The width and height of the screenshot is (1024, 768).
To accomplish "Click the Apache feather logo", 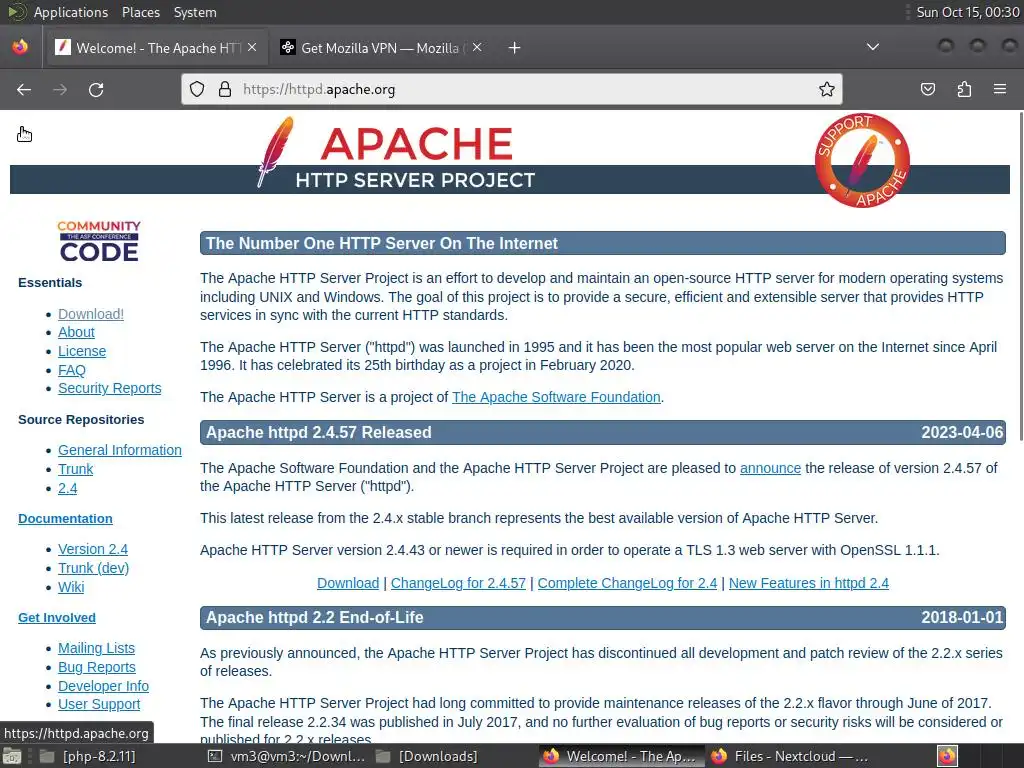I will tap(276, 152).
